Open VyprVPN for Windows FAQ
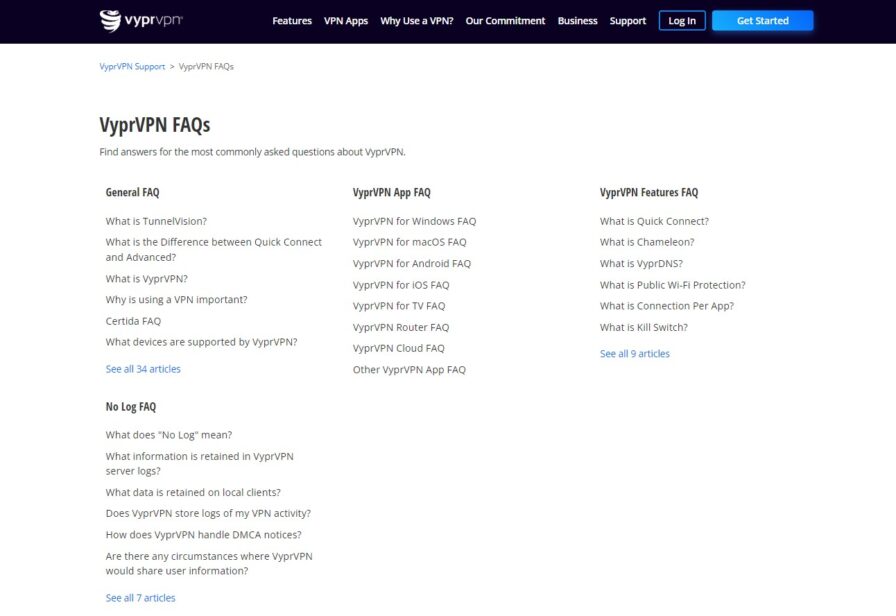The width and height of the screenshot is (896, 616). [414, 221]
